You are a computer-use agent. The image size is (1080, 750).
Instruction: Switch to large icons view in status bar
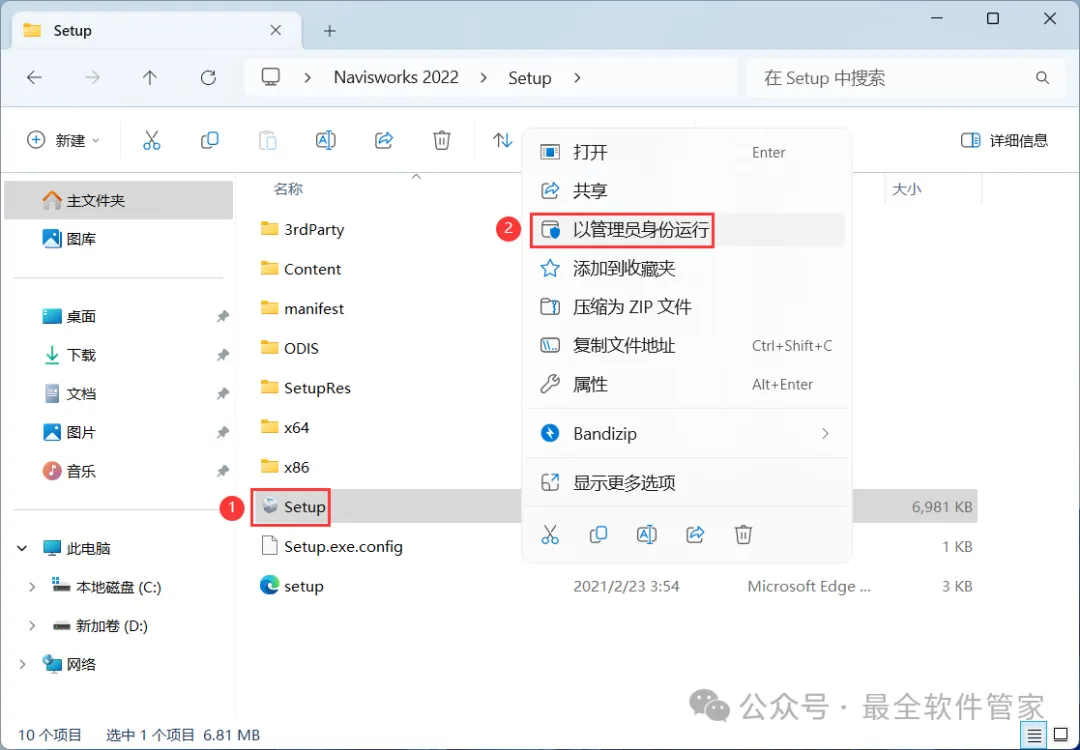coord(1061,736)
